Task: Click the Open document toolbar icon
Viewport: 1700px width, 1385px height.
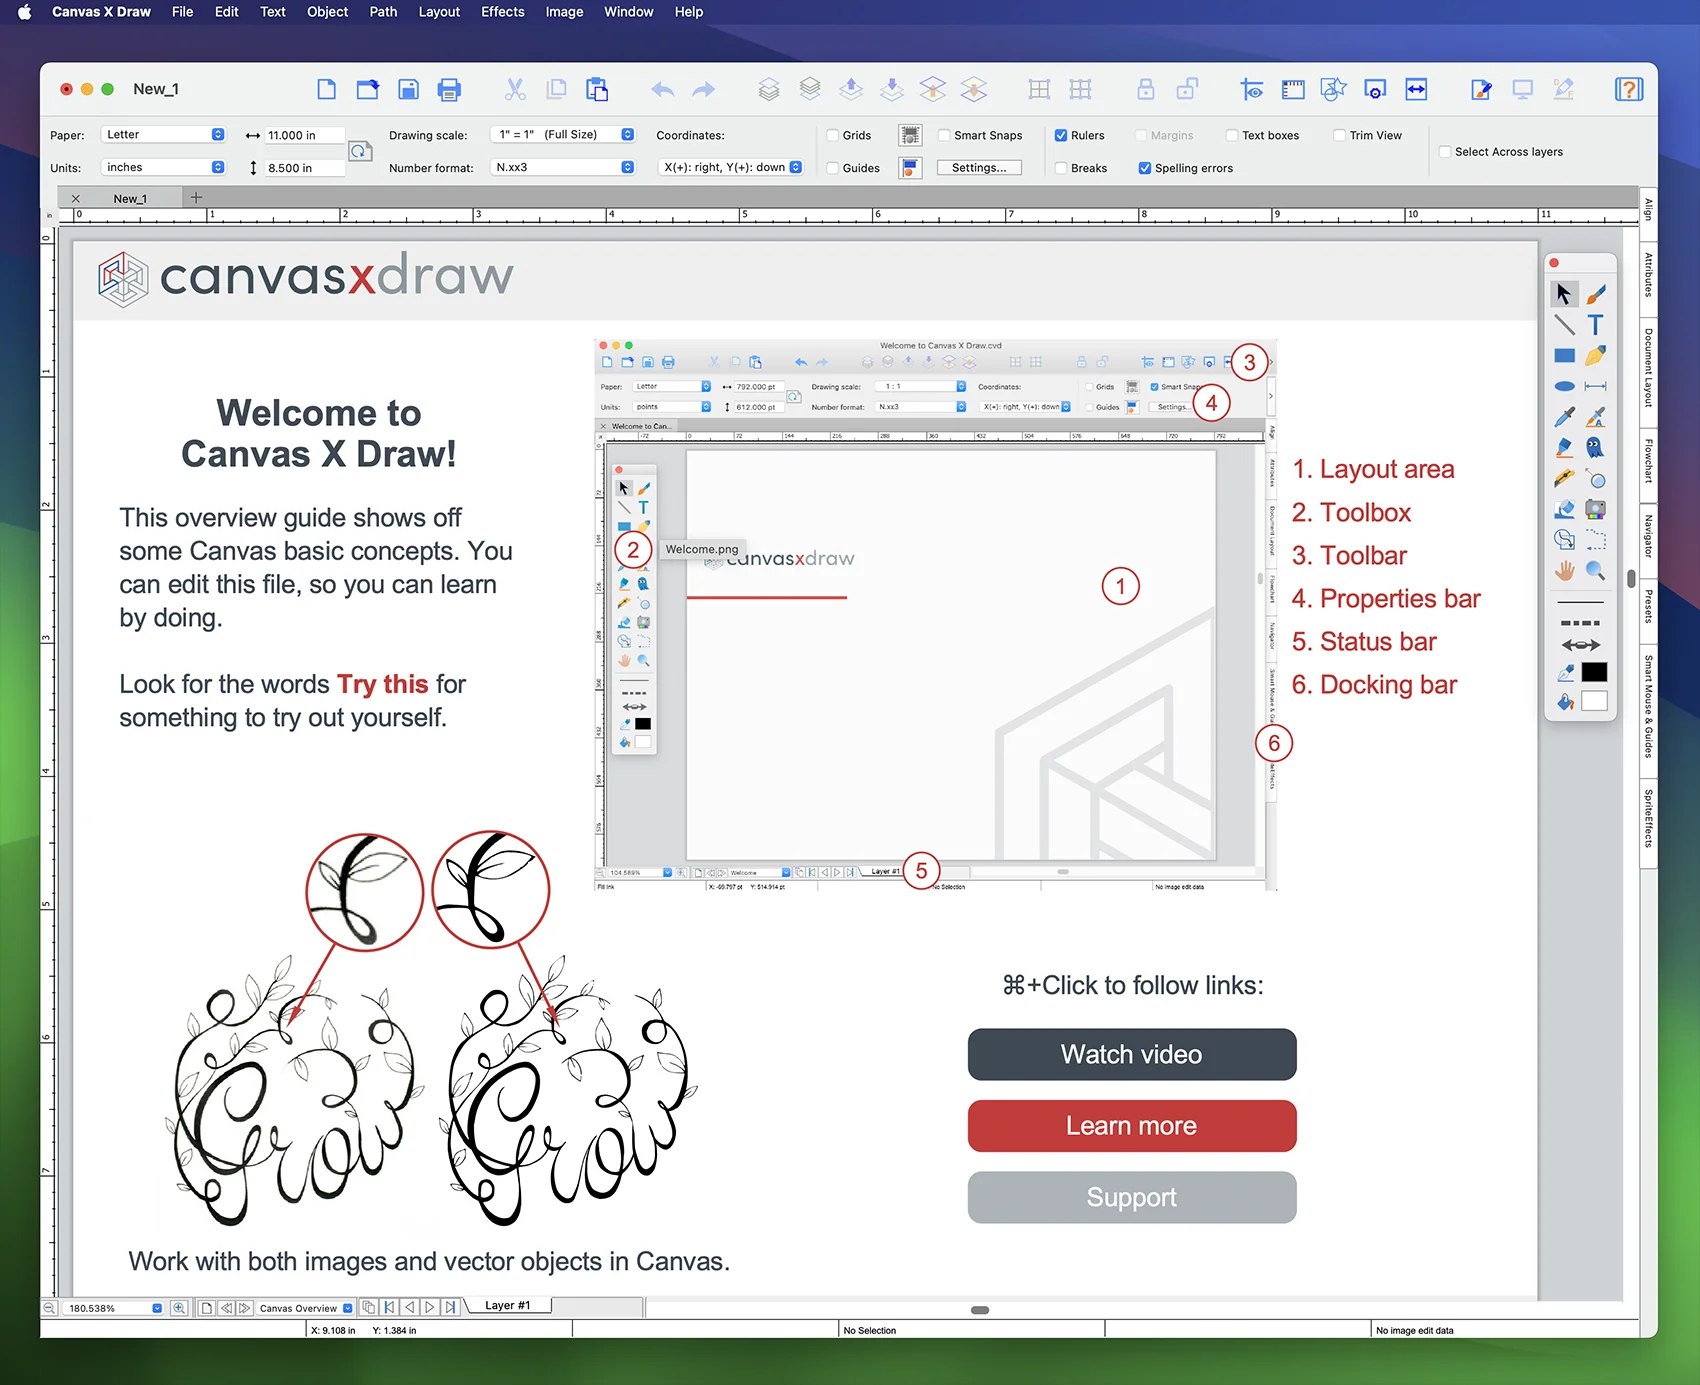Action: tap(367, 89)
